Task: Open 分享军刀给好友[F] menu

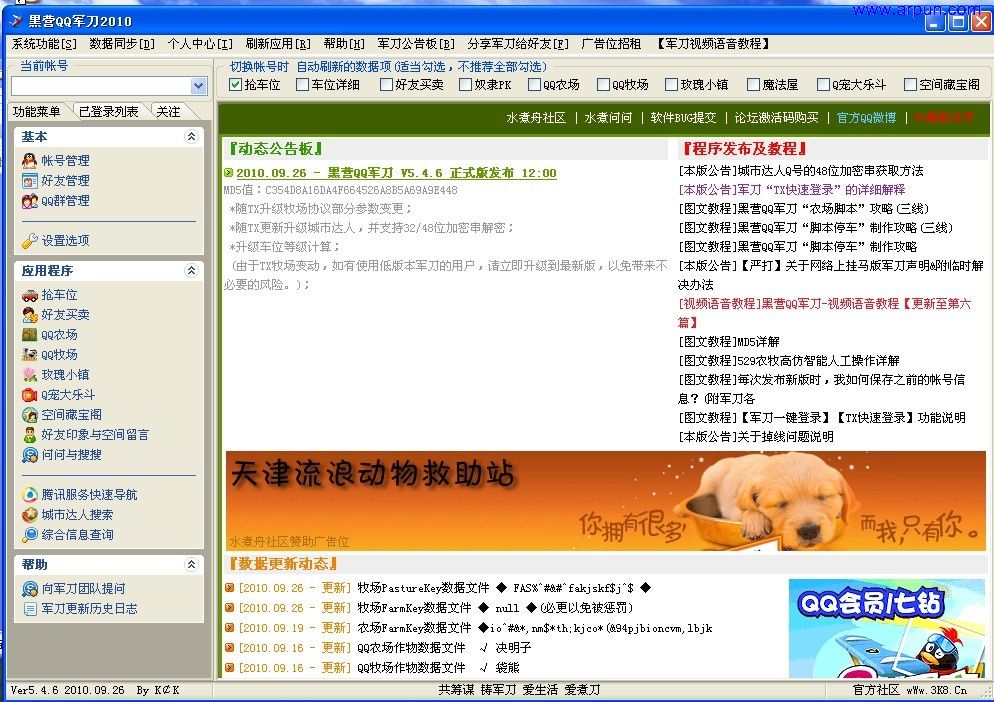Action: coord(518,44)
